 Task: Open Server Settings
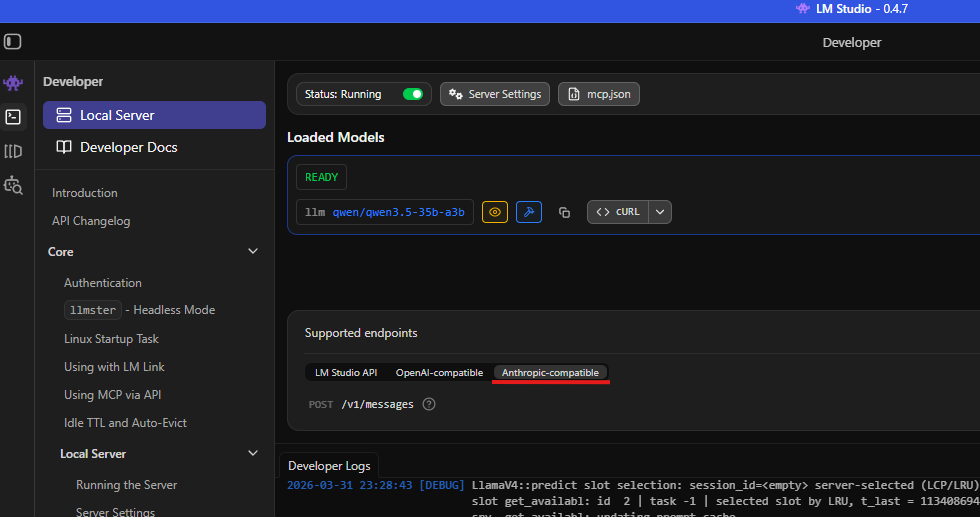[495, 94]
